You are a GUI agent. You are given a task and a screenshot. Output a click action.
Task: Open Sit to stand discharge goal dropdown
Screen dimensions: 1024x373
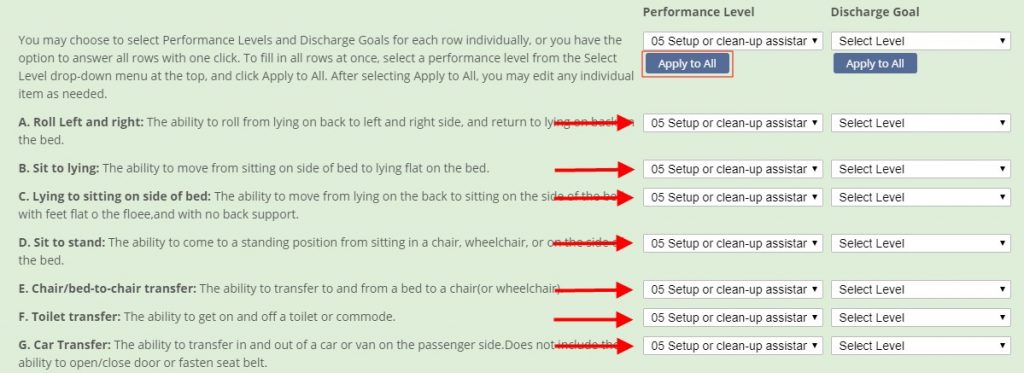pos(921,244)
